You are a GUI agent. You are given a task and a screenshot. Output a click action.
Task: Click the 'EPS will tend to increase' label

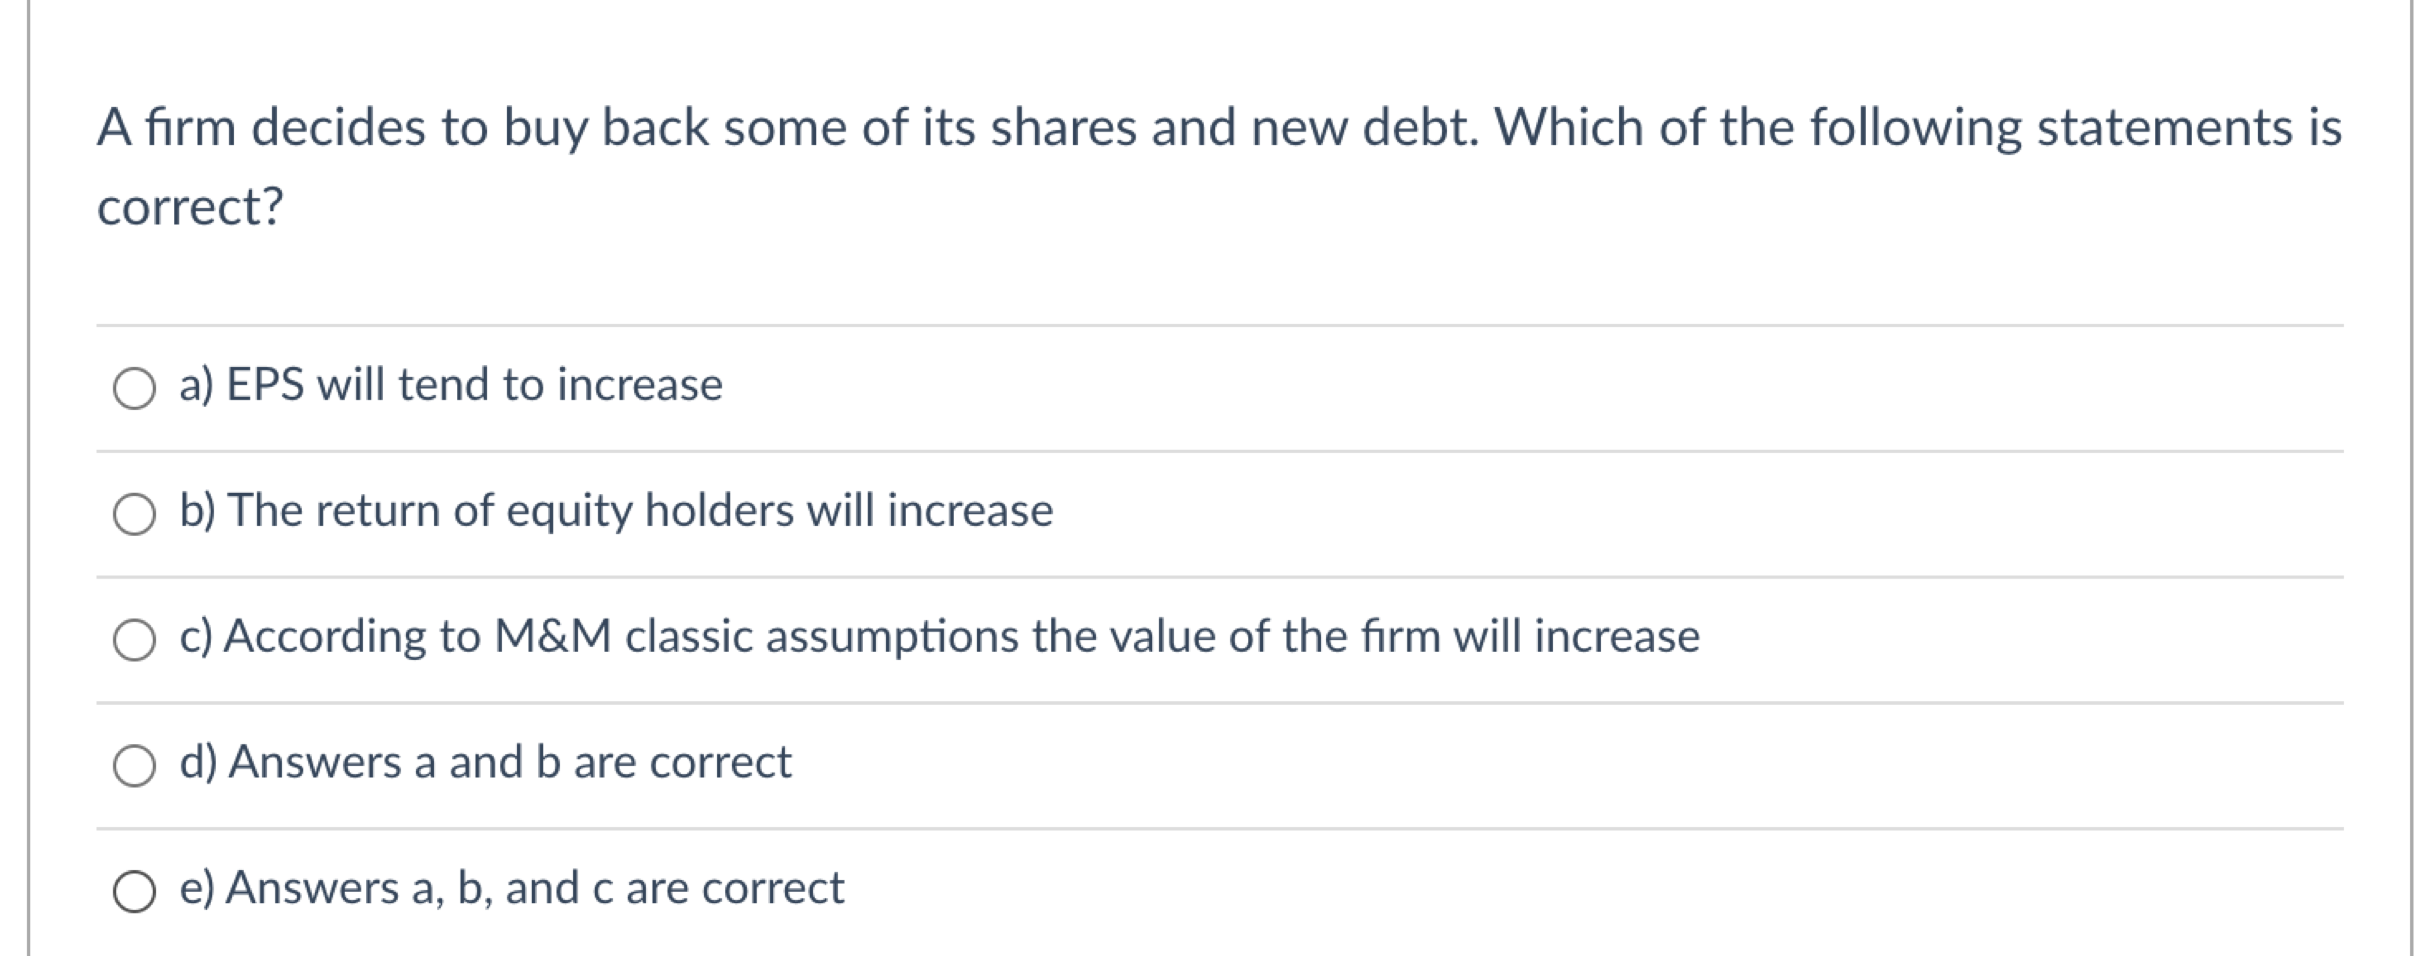click(474, 385)
